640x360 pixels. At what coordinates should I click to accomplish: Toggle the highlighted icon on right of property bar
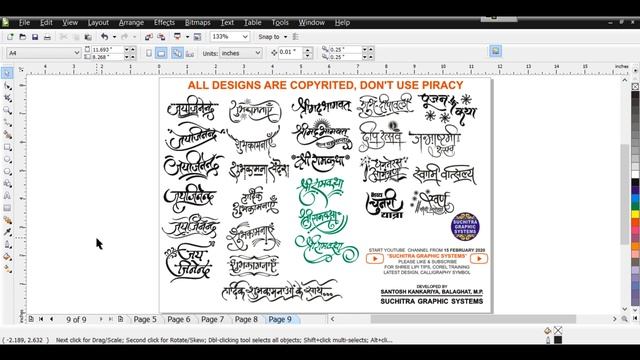(x=495, y=51)
